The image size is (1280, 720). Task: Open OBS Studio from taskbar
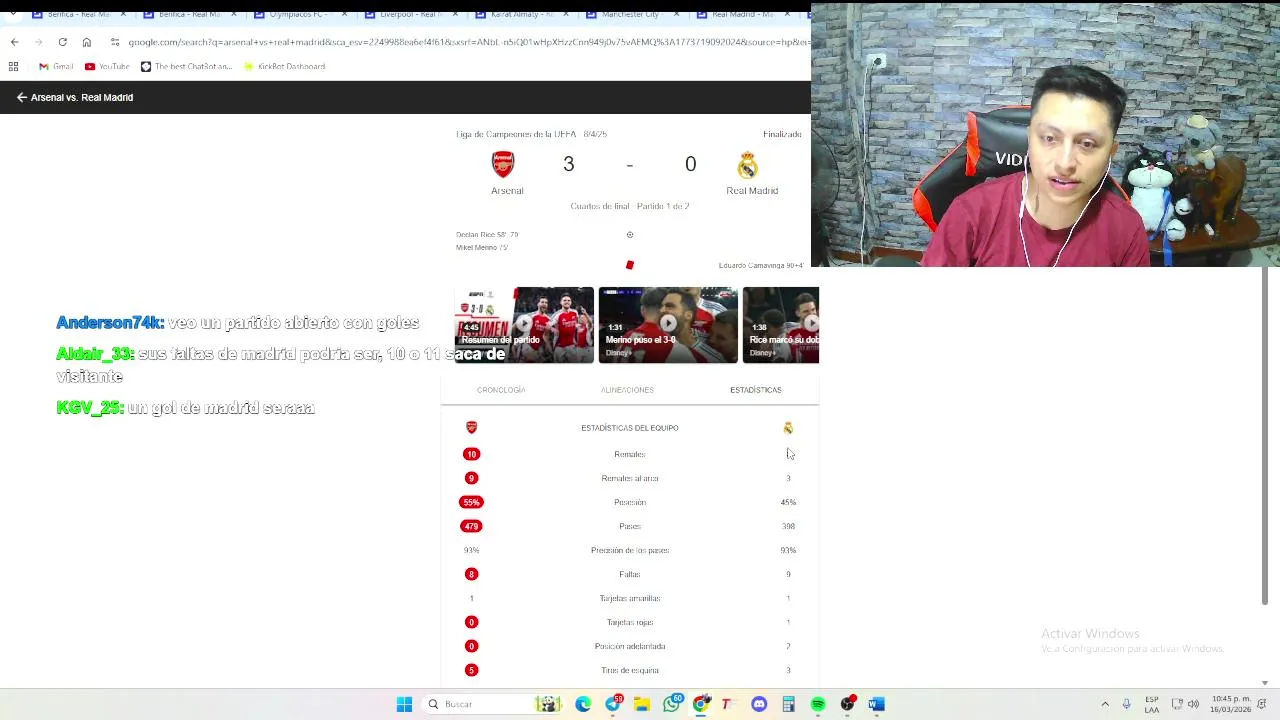coord(848,704)
